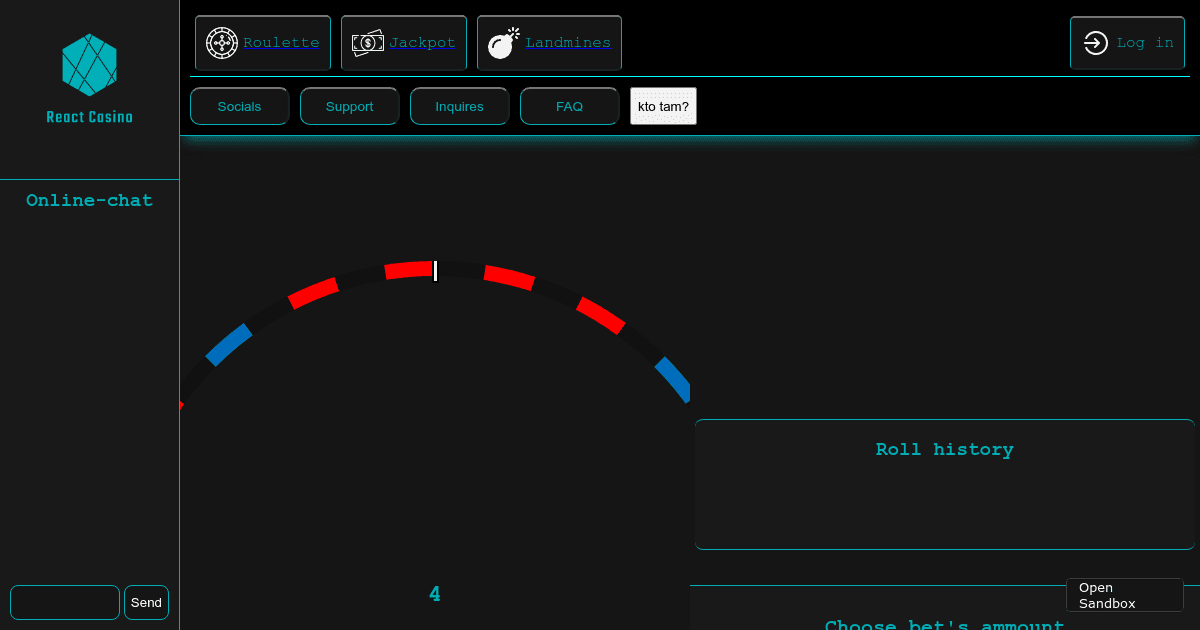This screenshot has height=630, width=1200.
Task: Click inside the chat message input field
Action: (x=64, y=602)
